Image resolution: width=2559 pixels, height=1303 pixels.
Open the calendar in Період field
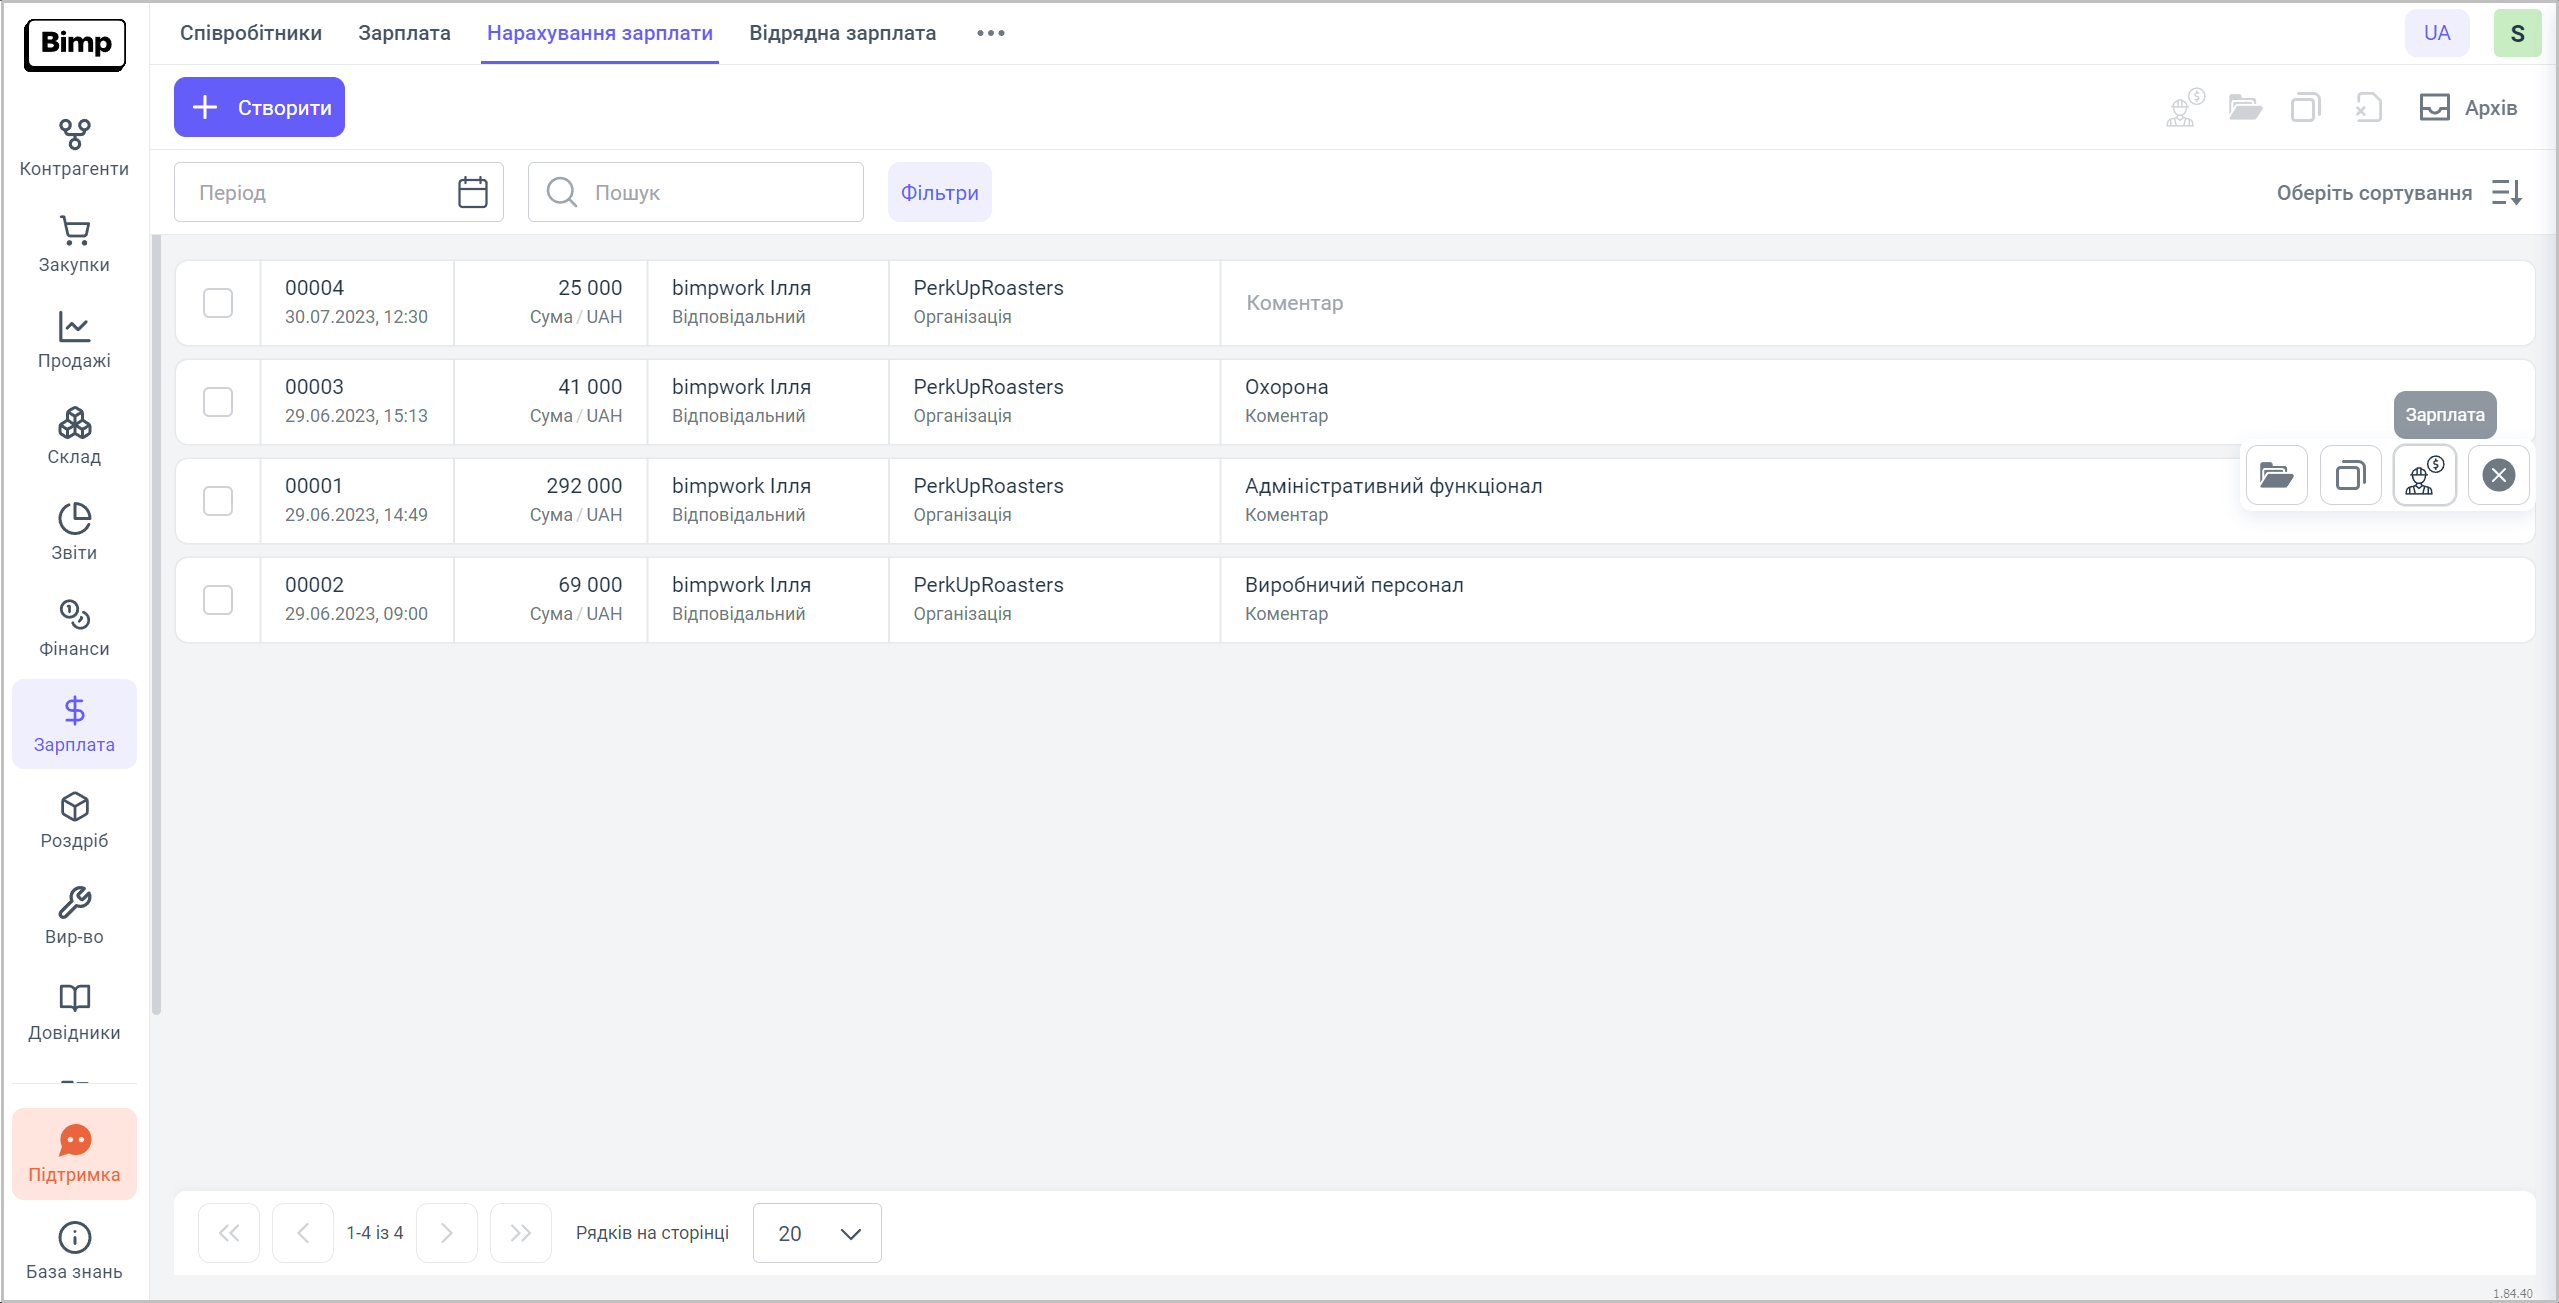(472, 192)
